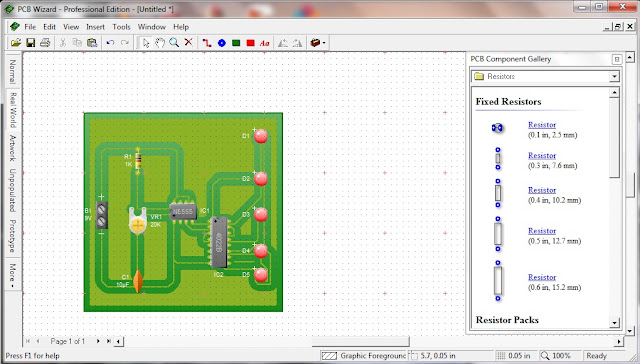Screen dimensions: 640x364
Task: Select the 0.6 in resistor thumbnail
Action: [x=498, y=281]
